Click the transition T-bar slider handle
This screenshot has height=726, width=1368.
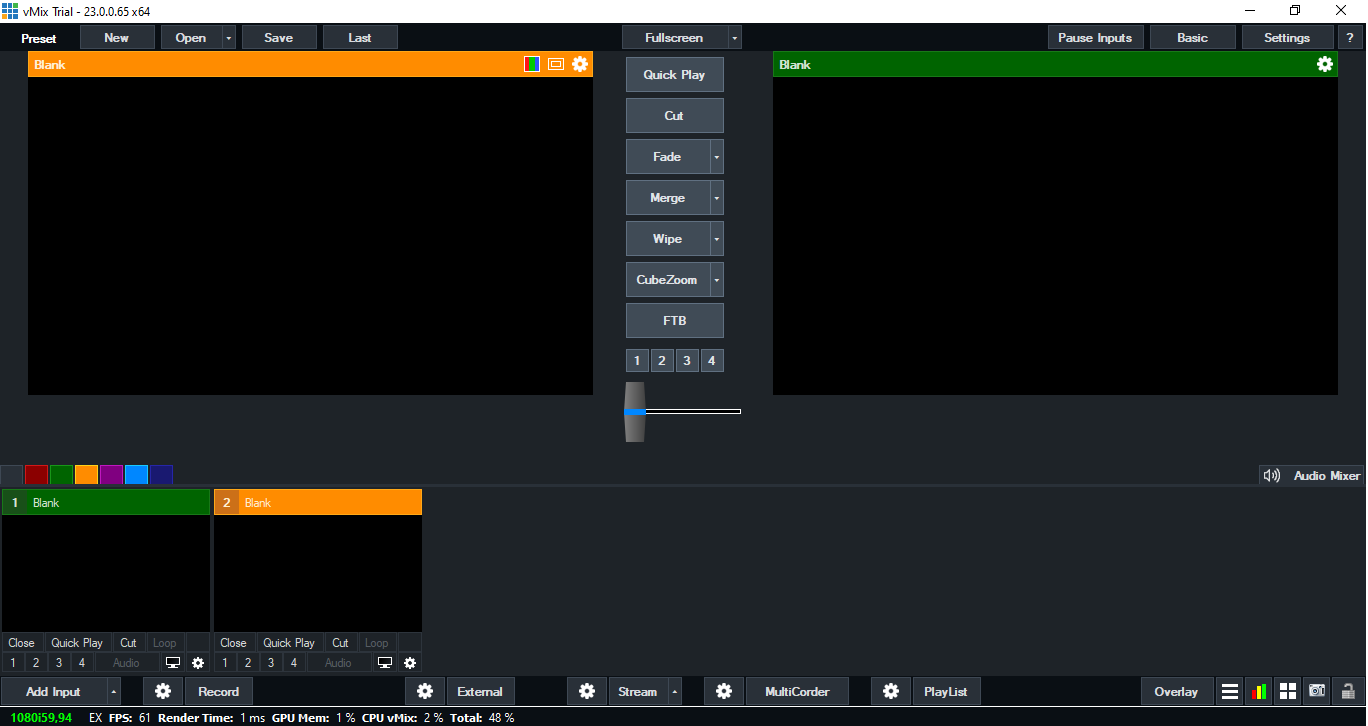pyautogui.click(x=635, y=411)
